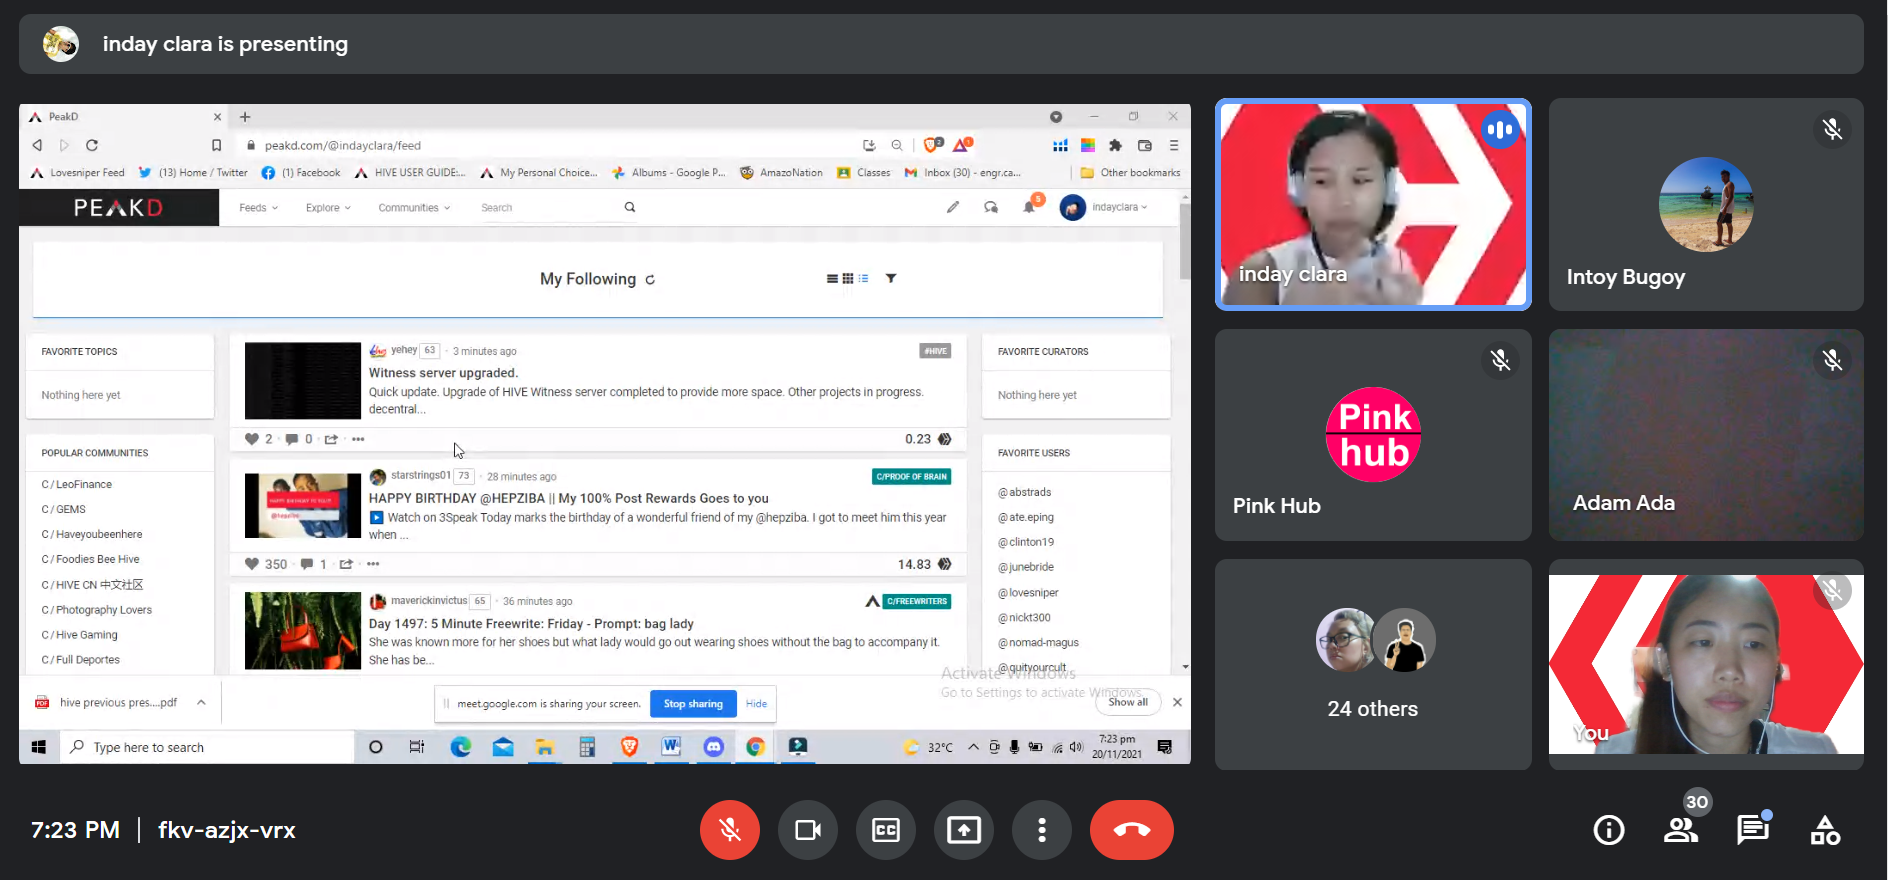Image resolution: width=1888 pixels, height=880 pixels.
Task: Focus the PeakD search field
Action: (x=548, y=208)
